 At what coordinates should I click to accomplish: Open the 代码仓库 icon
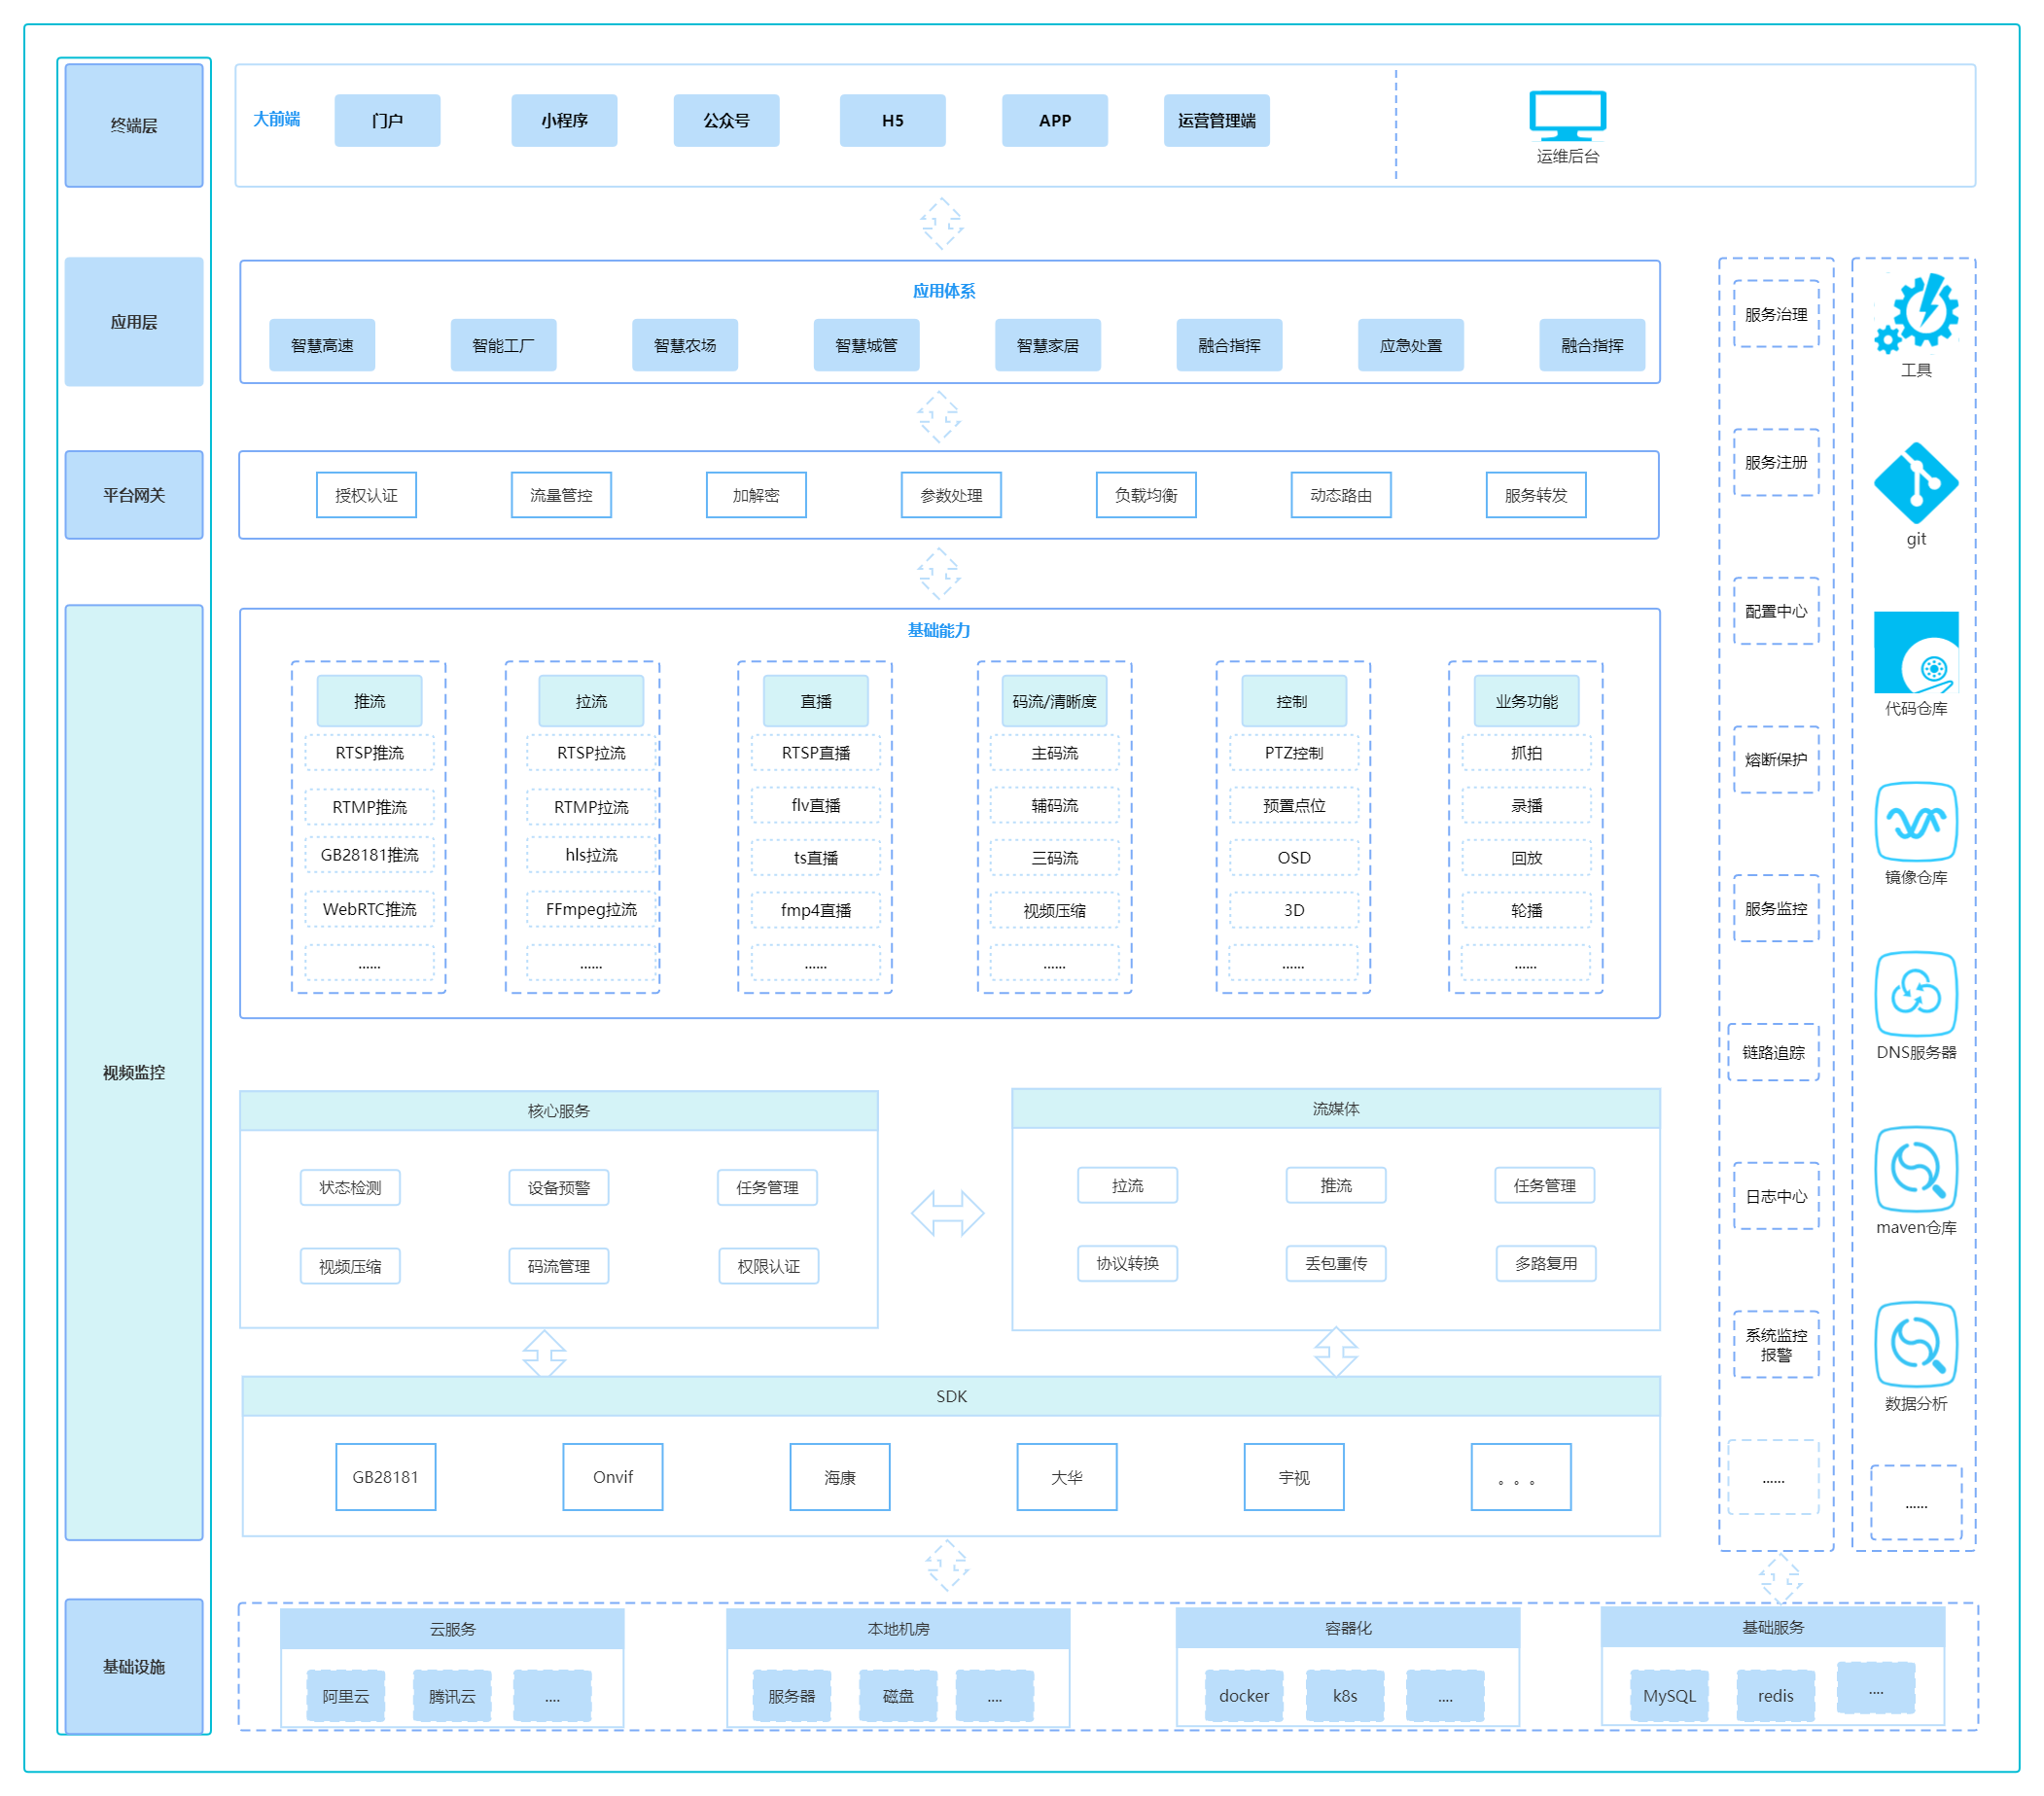point(1915,652)
